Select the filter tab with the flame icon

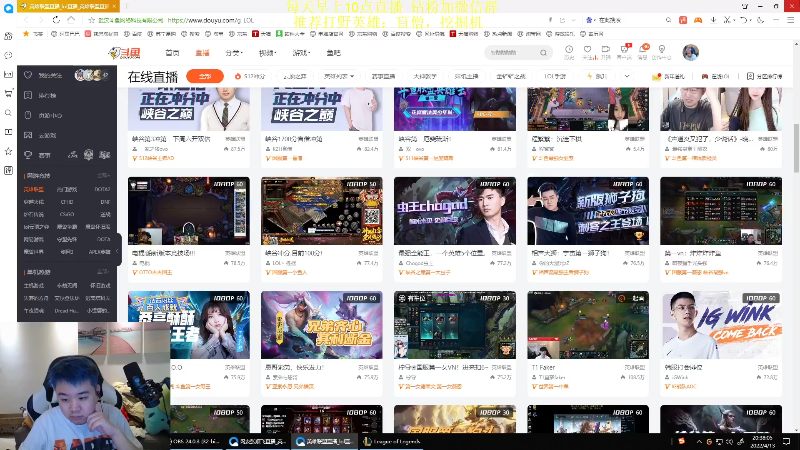click(251, 76)
